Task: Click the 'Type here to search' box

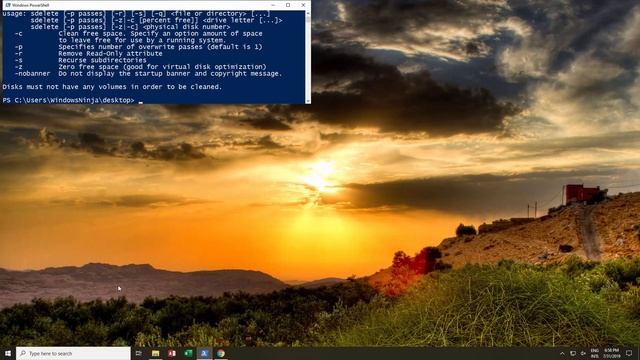Action: pos(73,353)
